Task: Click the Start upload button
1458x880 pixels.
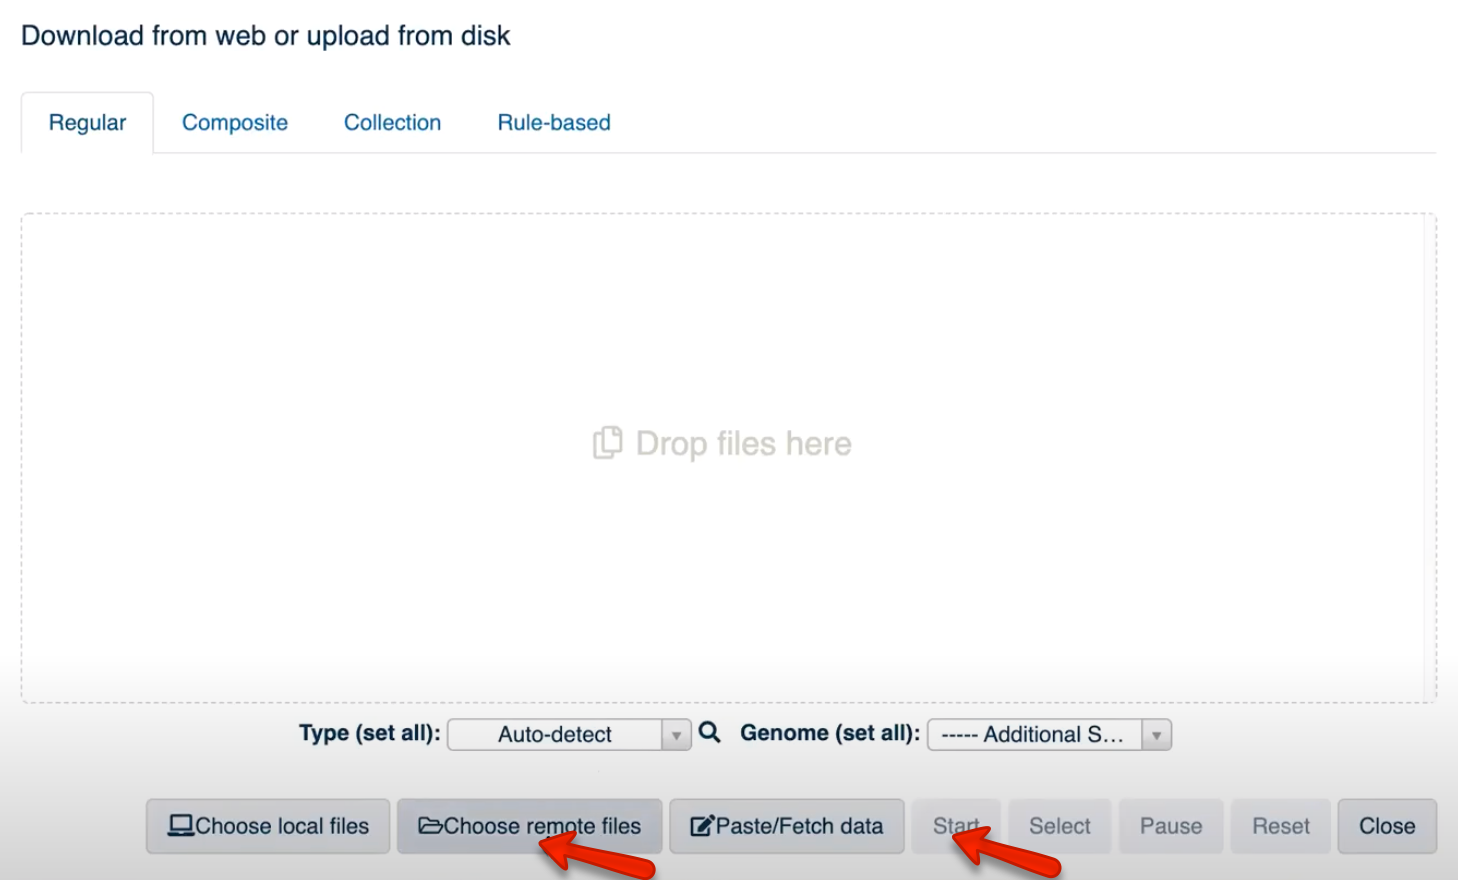Action: [955, 826]
